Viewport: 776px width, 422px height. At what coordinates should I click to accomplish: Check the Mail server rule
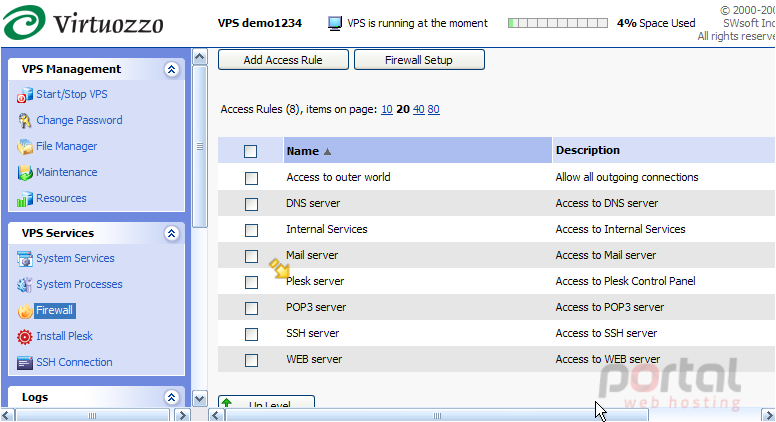click(x=251, y=256)
